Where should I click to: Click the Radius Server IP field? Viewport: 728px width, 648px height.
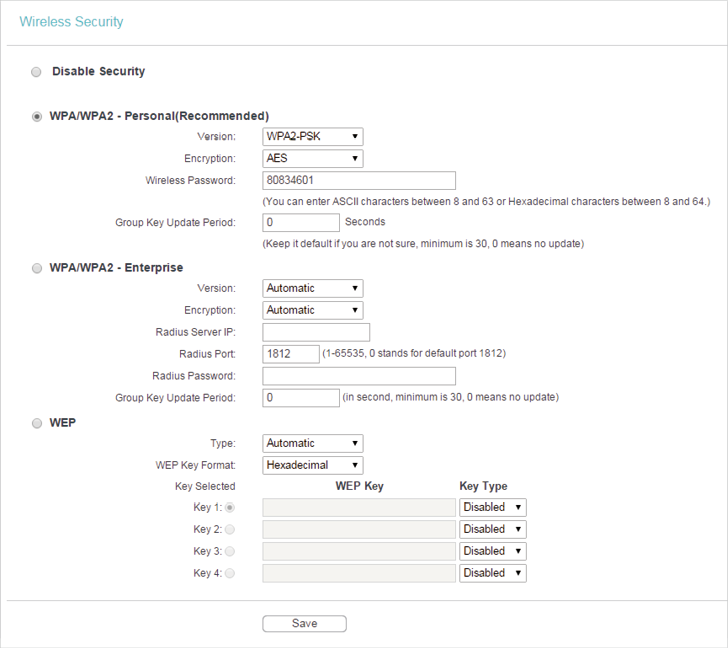tap(316, 332)
